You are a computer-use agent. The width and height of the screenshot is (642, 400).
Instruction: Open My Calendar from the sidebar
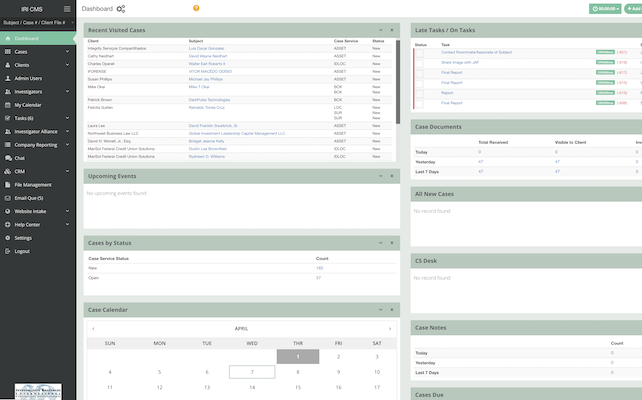(x=29, y=104)
